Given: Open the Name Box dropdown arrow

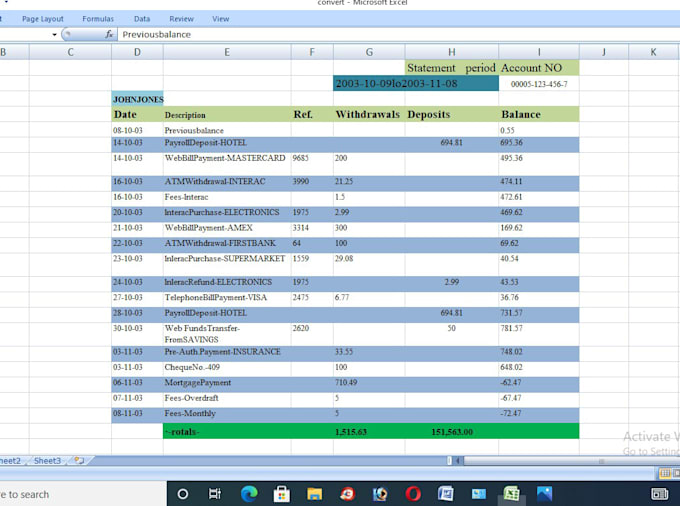Looking at the screenshot, I should [x=54, y=35].
